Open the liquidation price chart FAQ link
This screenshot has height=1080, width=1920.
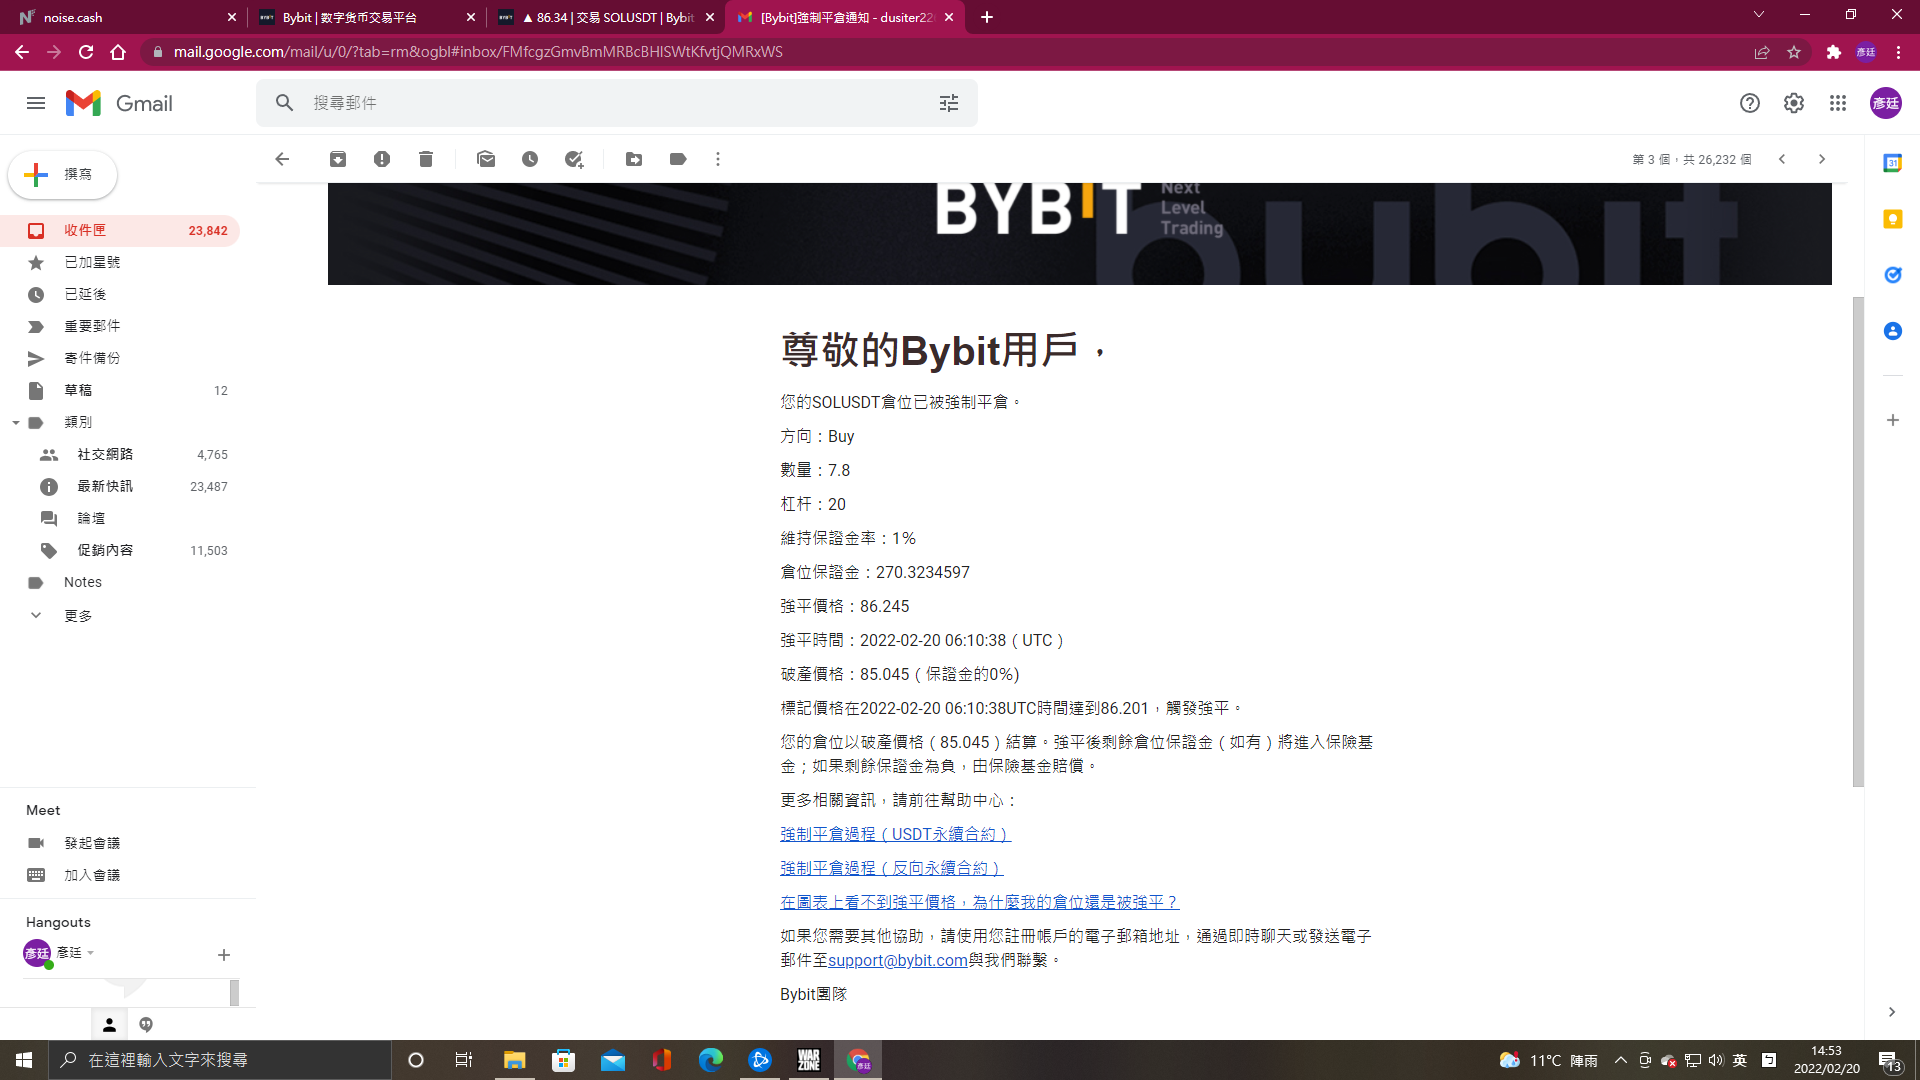[x=979, y=902]
